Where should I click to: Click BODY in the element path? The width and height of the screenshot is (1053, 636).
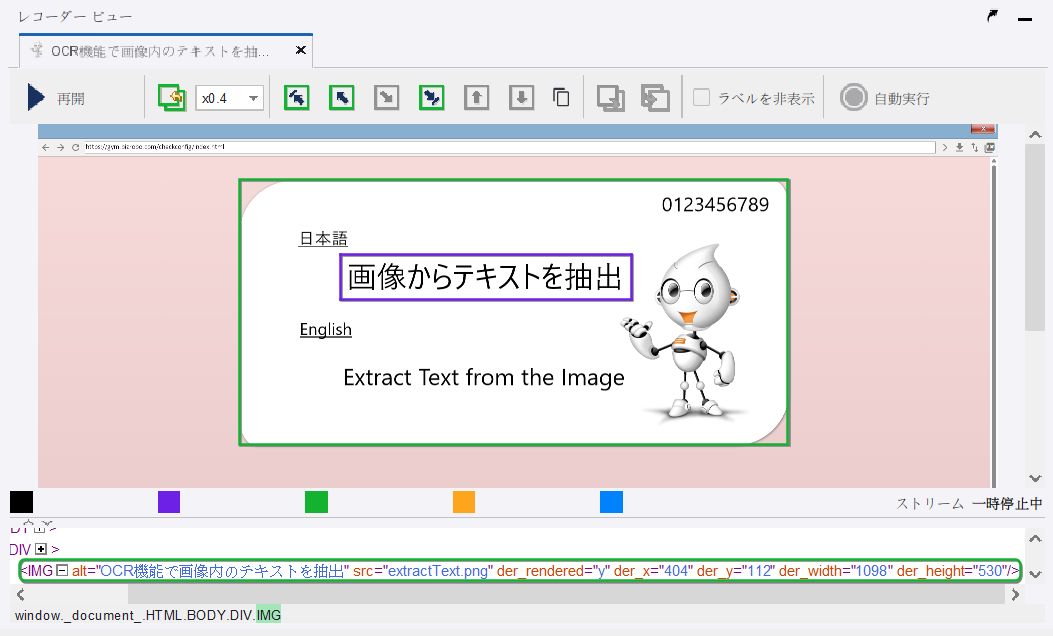(x=206, y=615)
